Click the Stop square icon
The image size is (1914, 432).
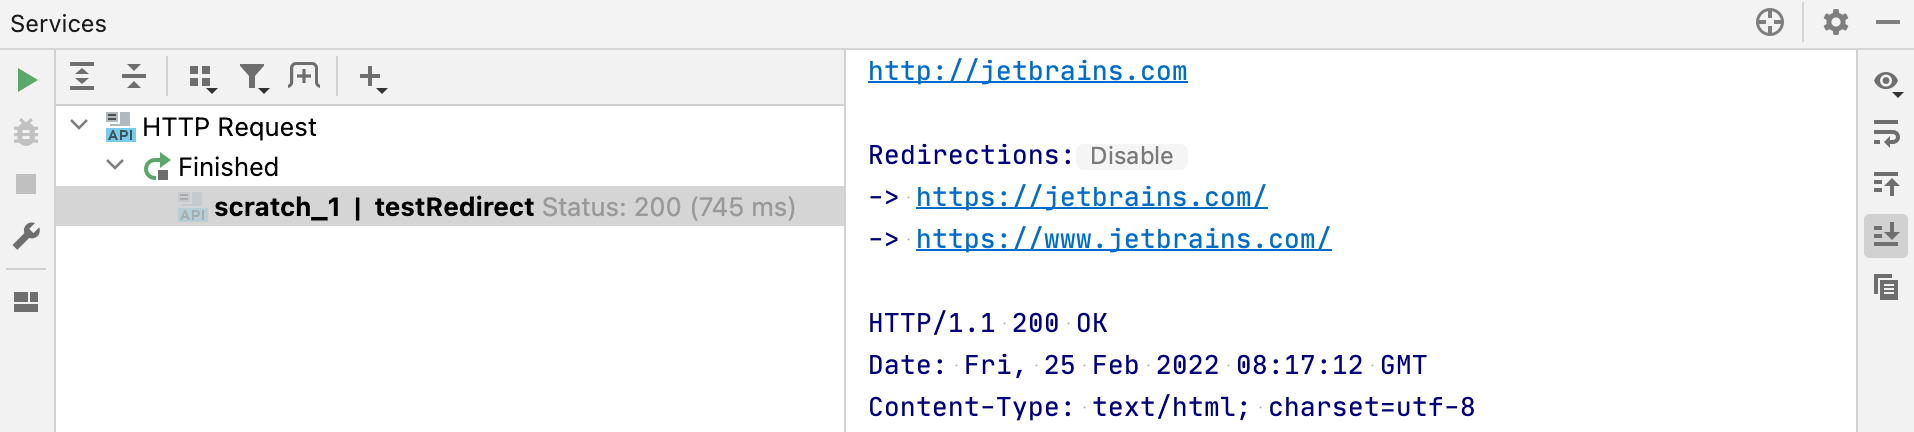27,184
